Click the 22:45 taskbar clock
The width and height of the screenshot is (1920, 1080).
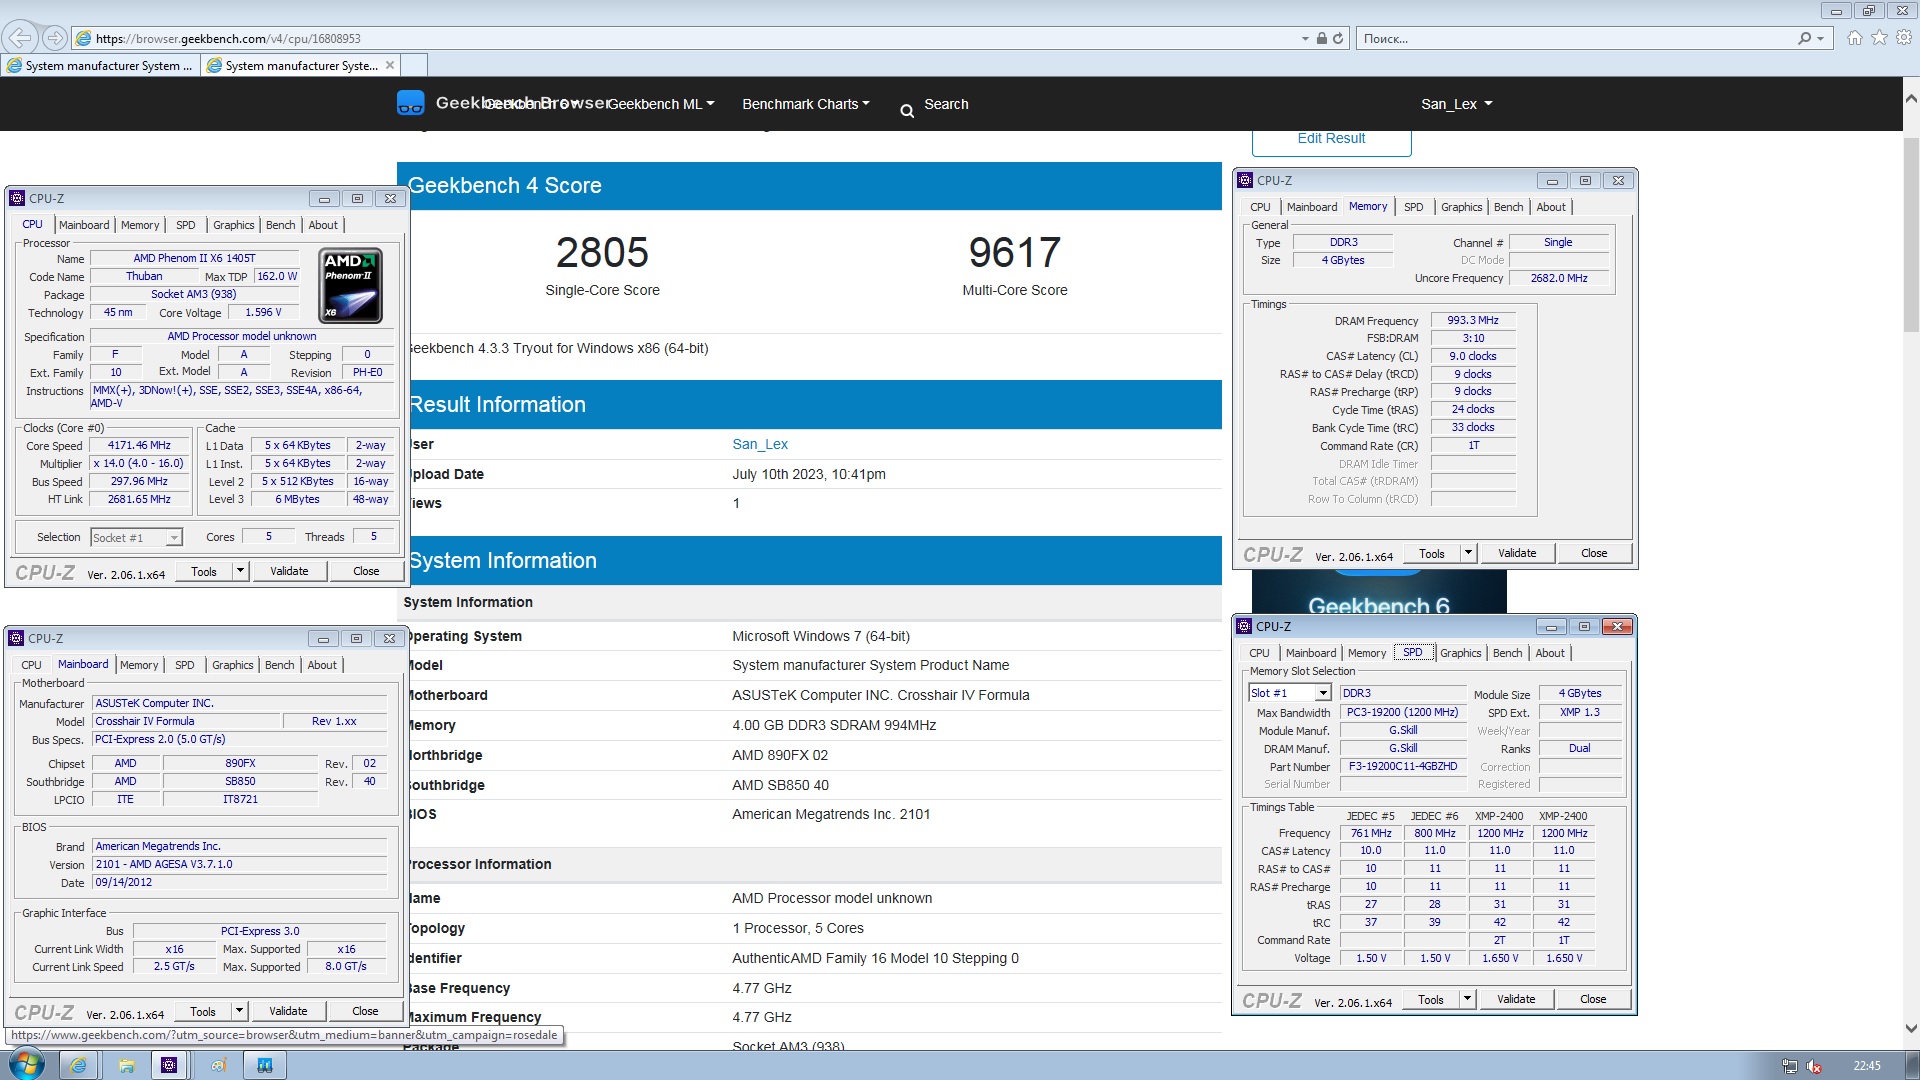[x=1866, y=1066]
